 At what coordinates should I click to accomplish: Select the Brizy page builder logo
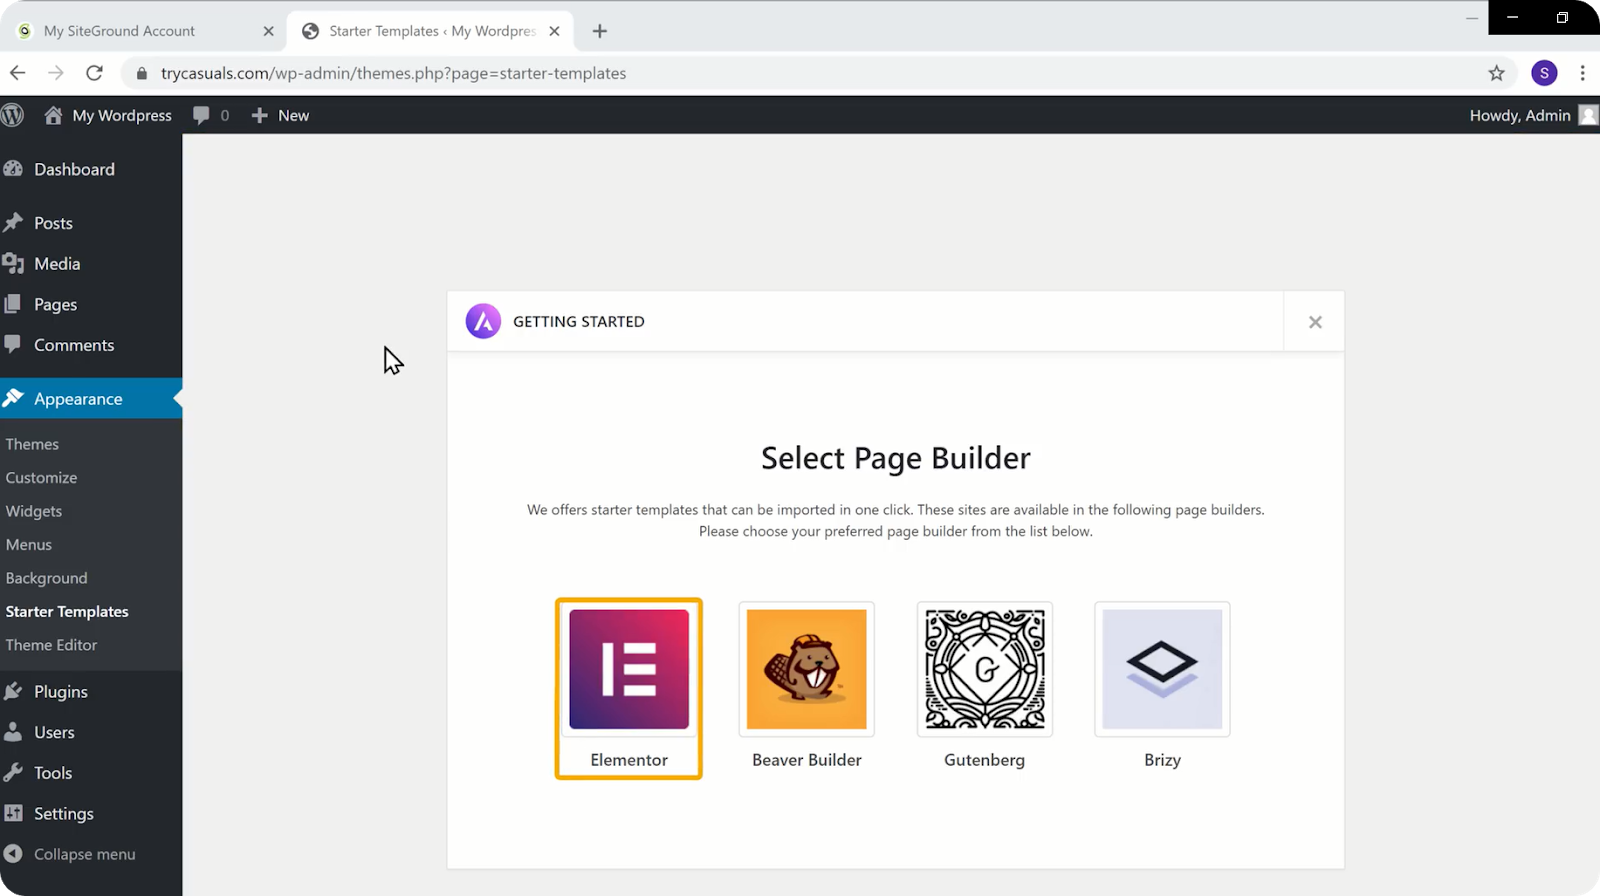click(1162, 669)
